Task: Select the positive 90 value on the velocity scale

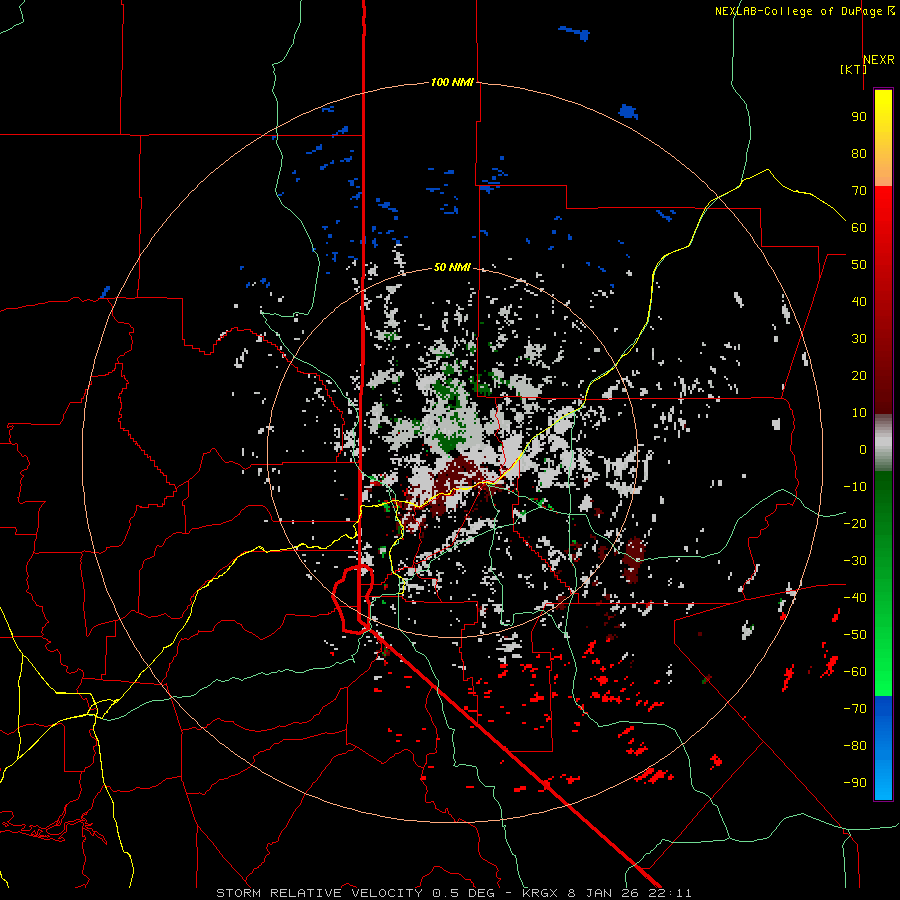Action: pos(859,117)
